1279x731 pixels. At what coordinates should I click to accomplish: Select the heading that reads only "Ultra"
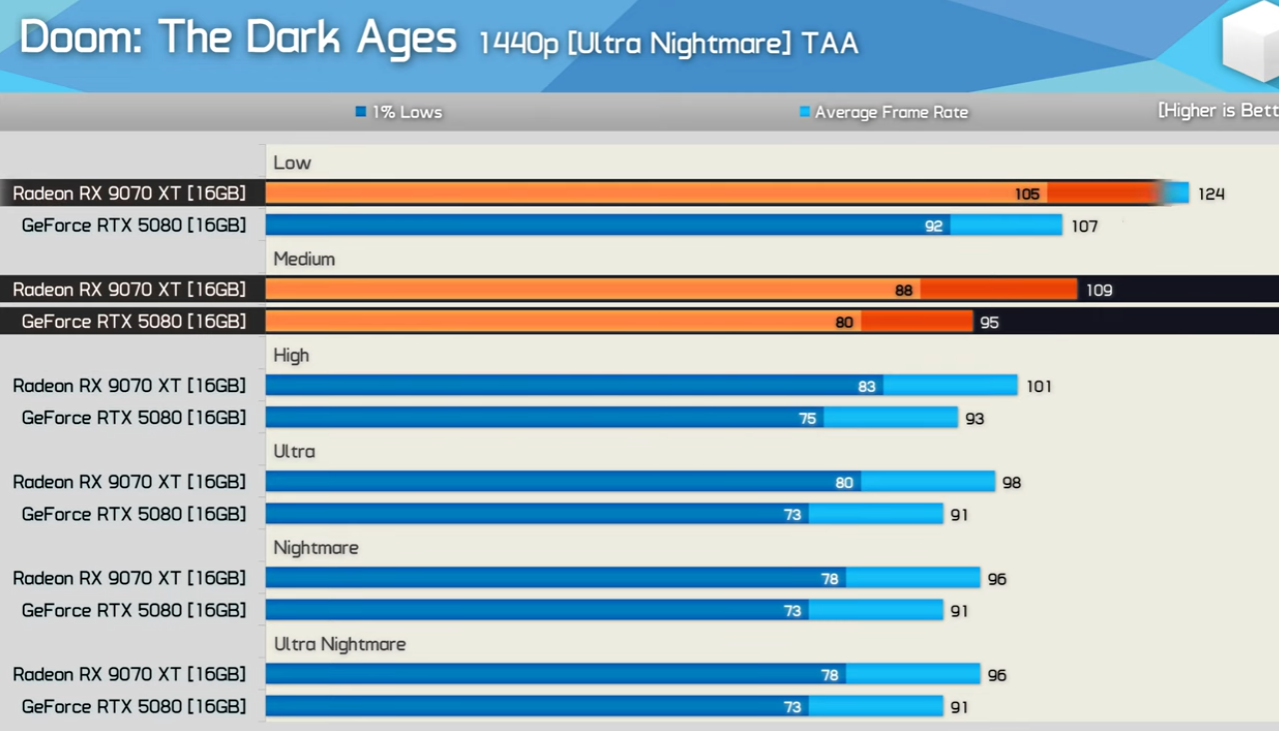point(294,451)
